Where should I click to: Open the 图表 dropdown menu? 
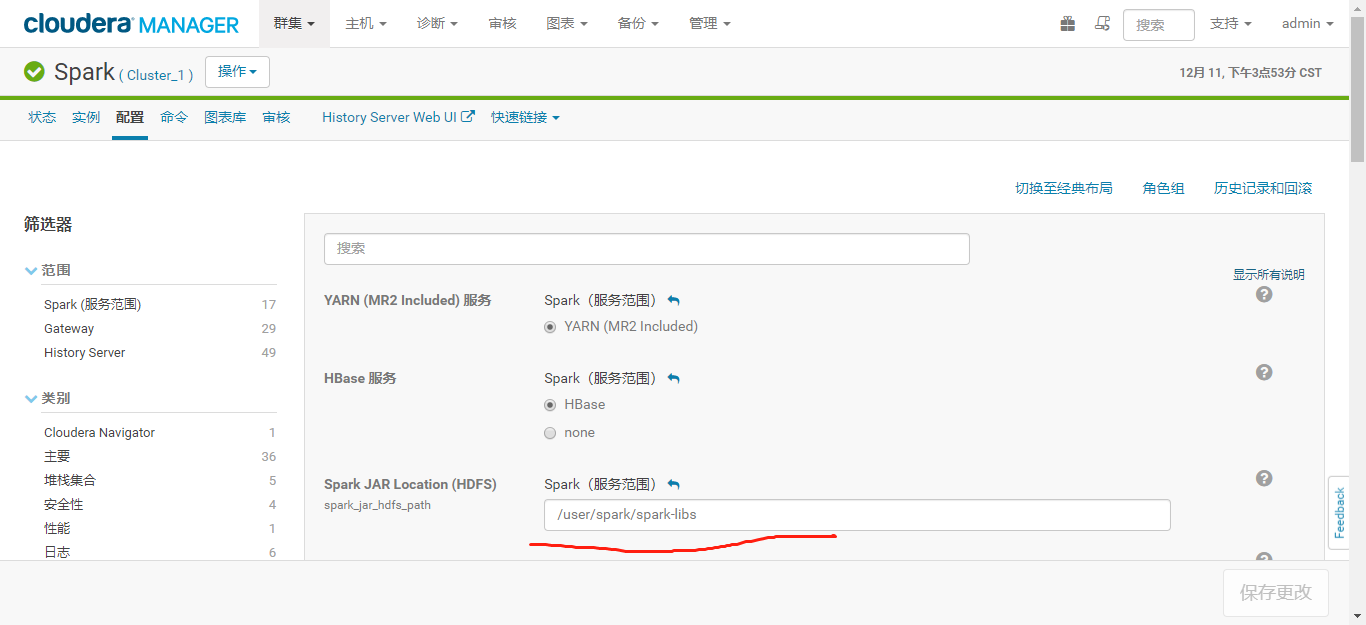[x=567, y=23]
